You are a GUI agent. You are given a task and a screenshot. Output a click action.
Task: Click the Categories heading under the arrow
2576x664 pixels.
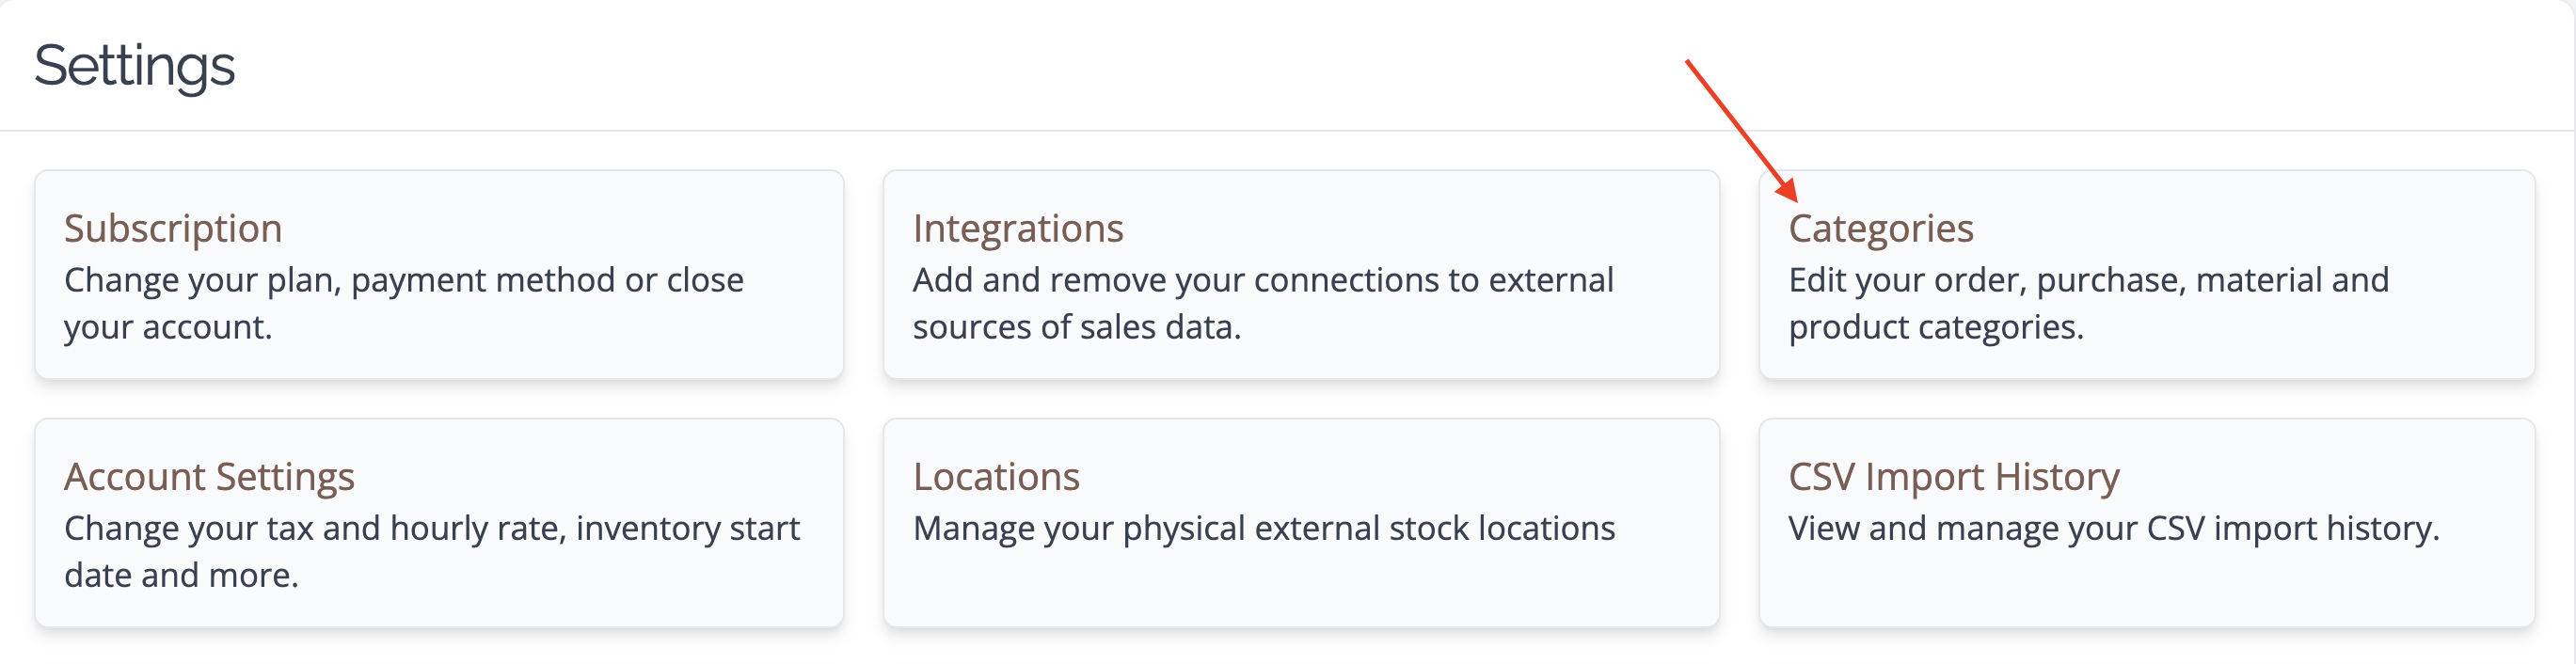point(1881,229)
